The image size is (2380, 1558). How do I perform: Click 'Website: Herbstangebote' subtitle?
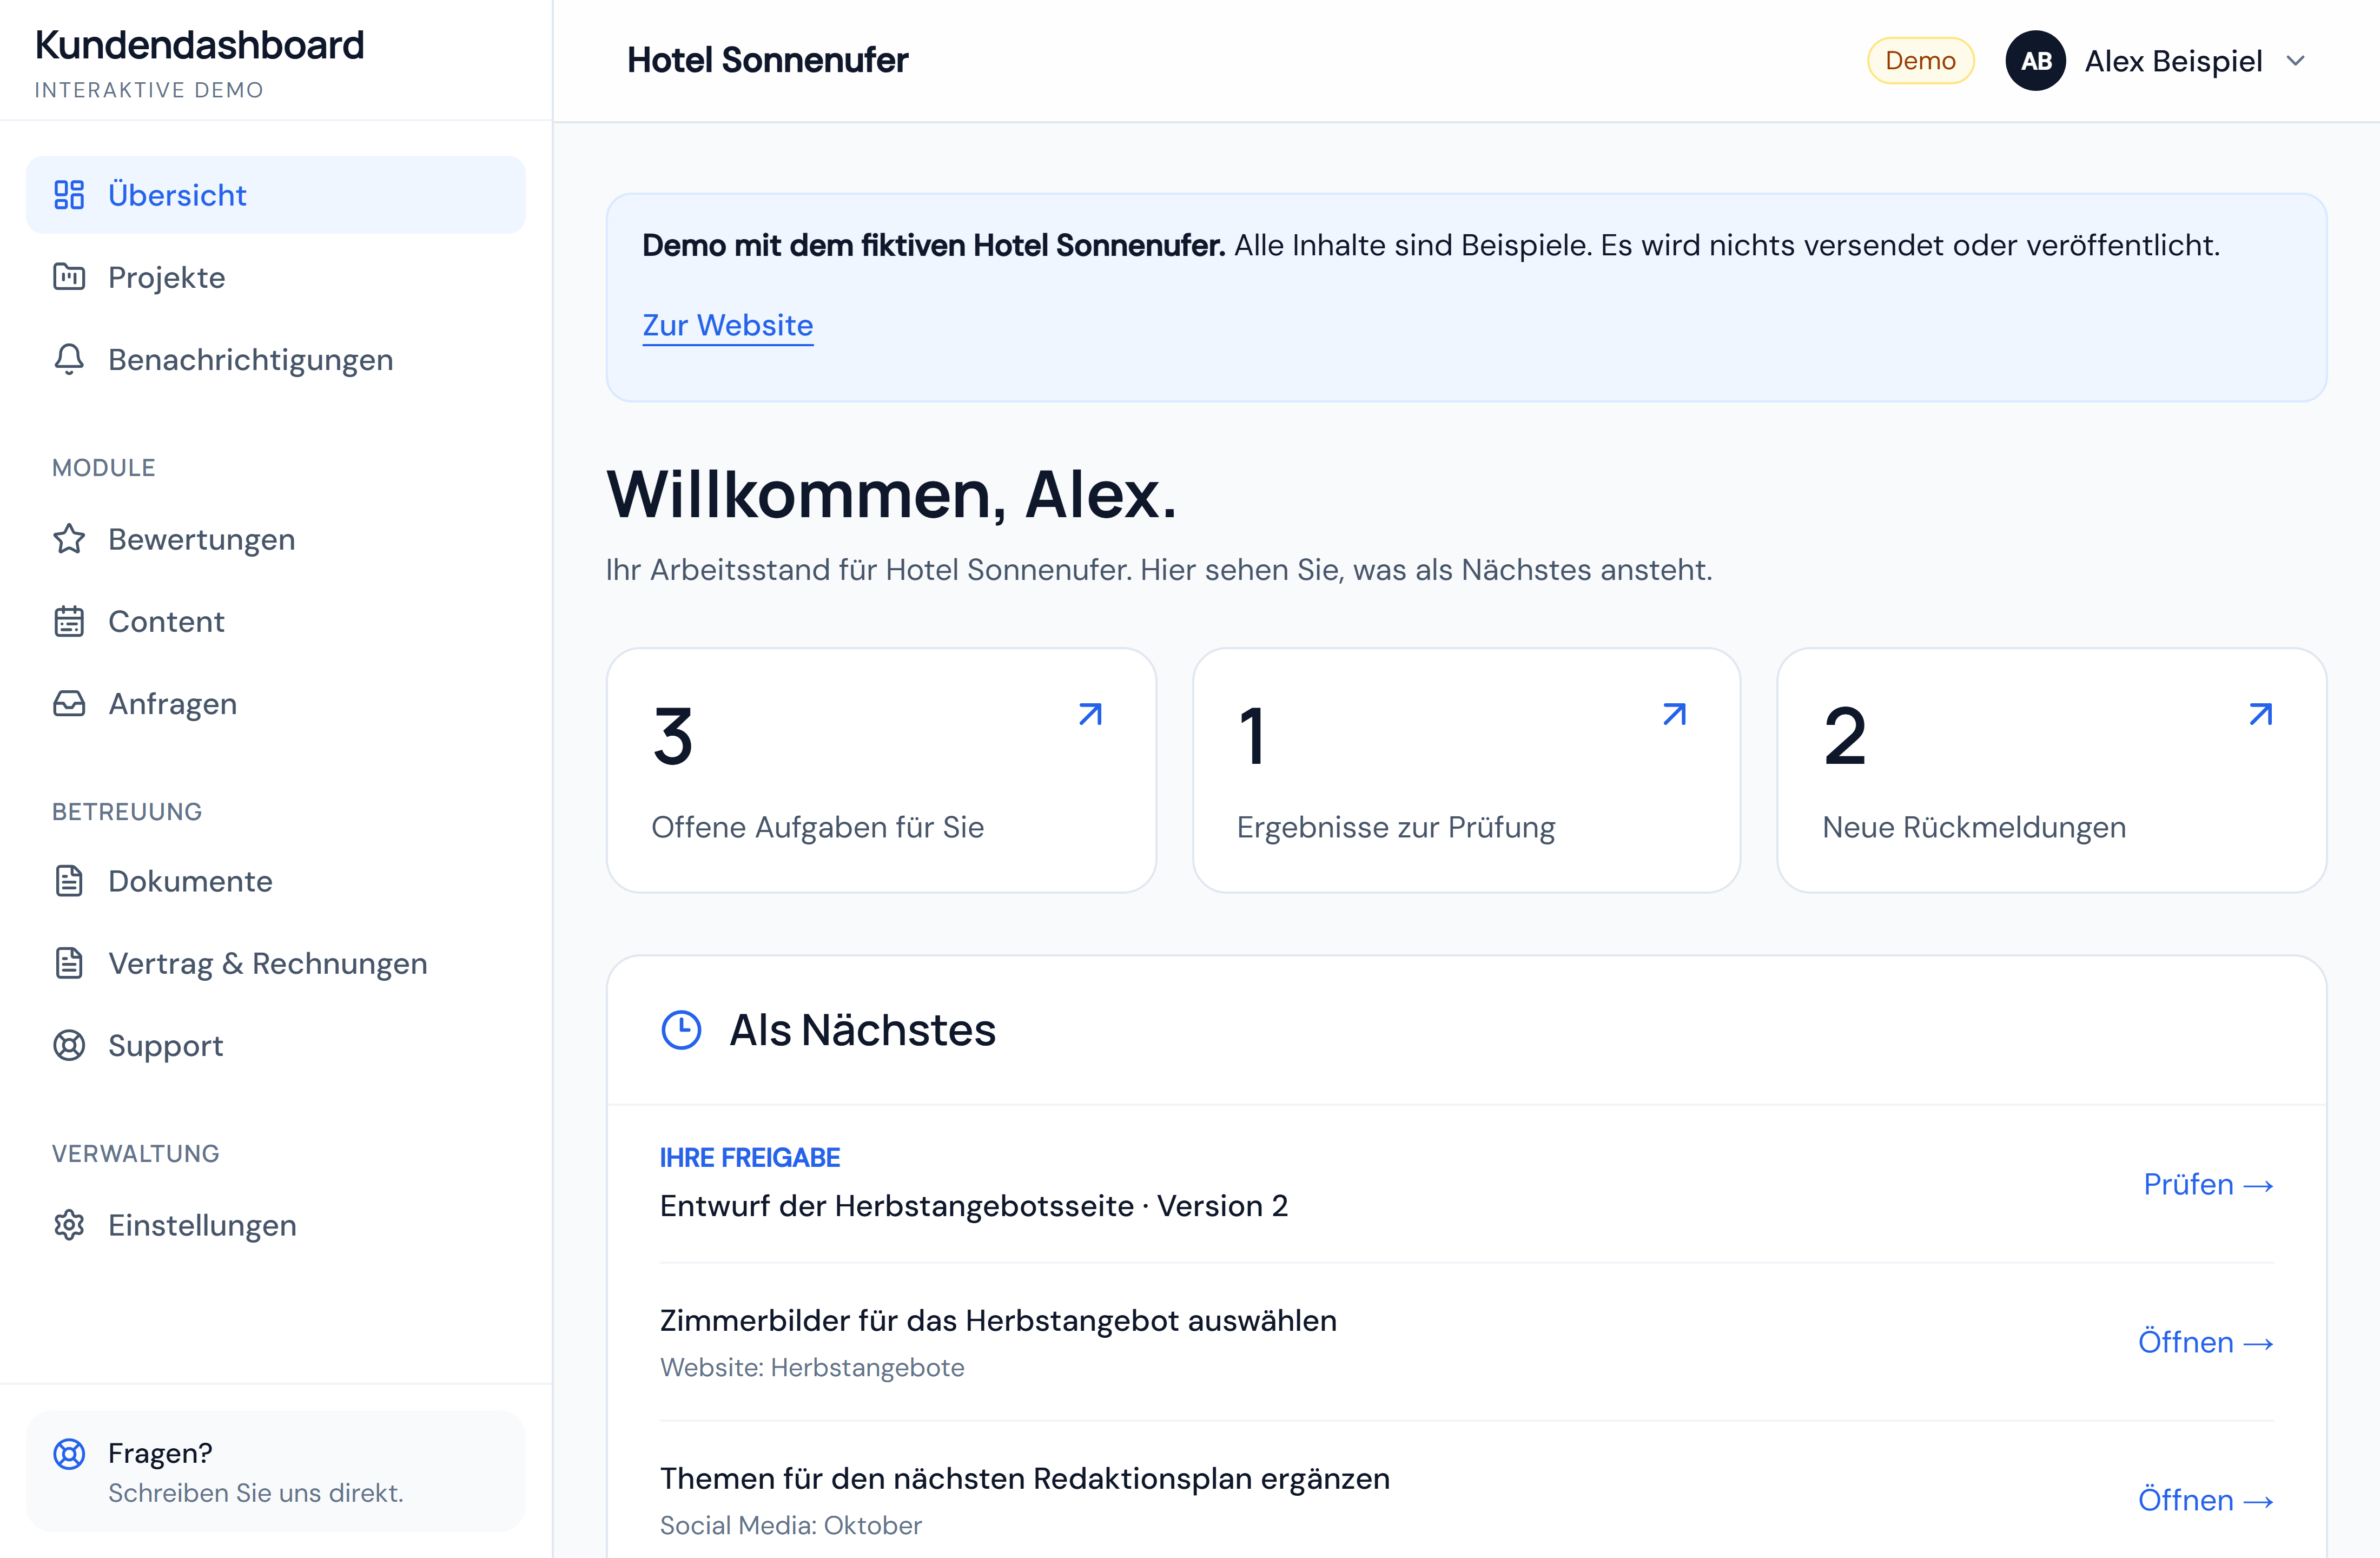pyautogui.click(x=812, y=1367)
